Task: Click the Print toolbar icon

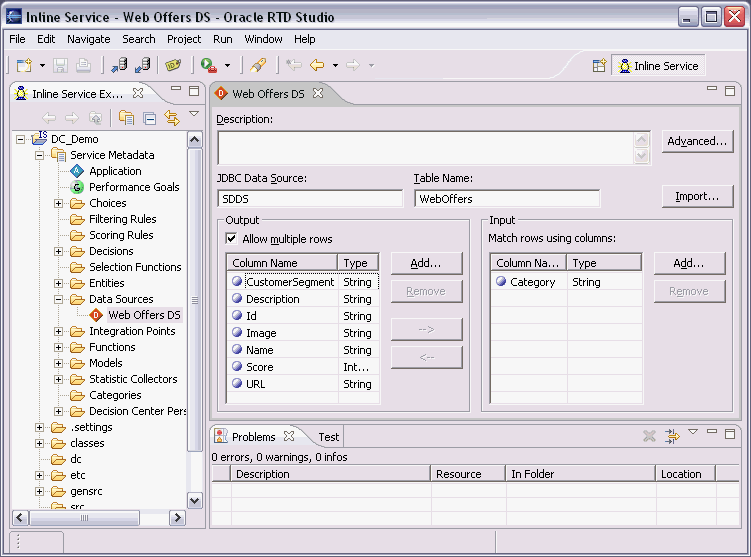Action: pos(83,65)
